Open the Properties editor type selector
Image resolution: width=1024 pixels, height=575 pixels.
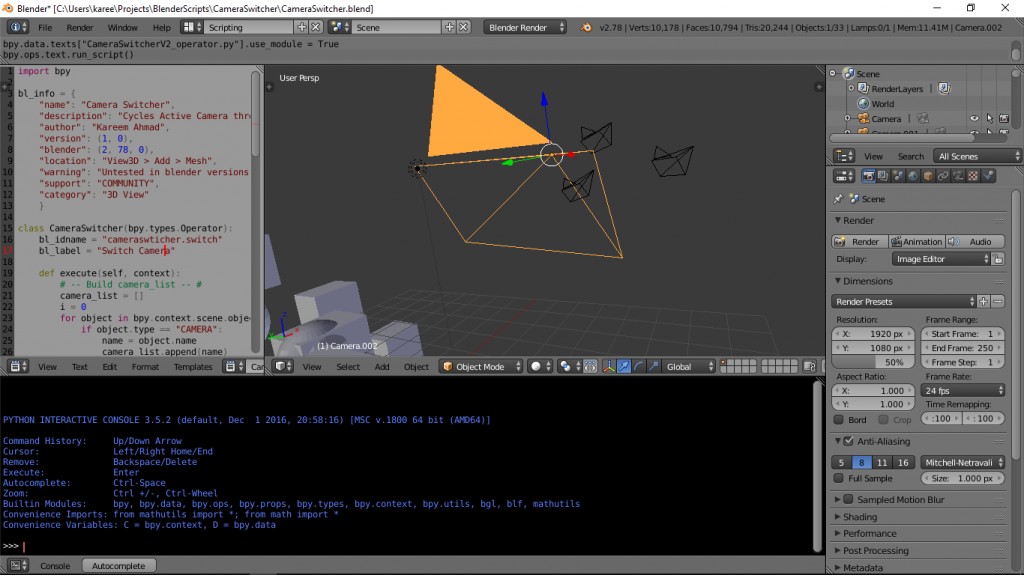(844, 176)
